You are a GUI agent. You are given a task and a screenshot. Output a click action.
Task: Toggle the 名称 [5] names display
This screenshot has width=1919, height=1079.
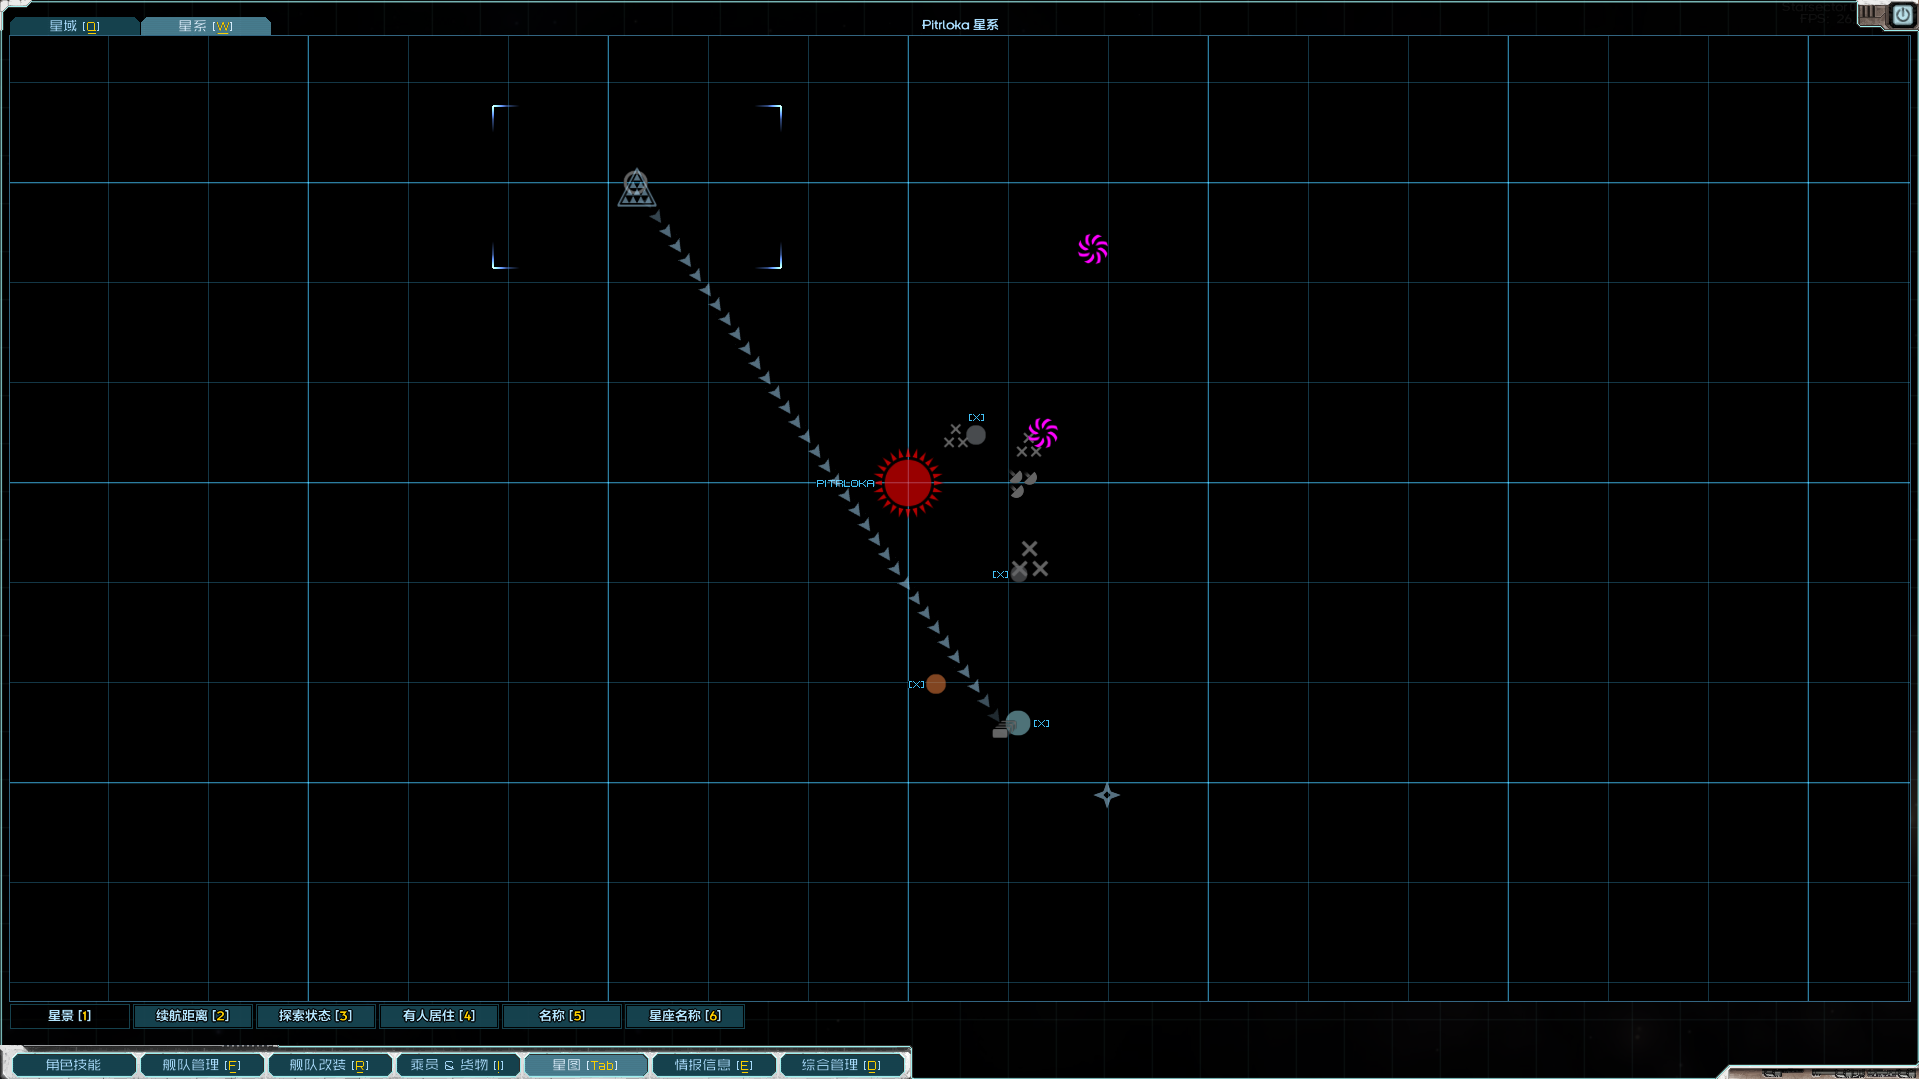561,1016
